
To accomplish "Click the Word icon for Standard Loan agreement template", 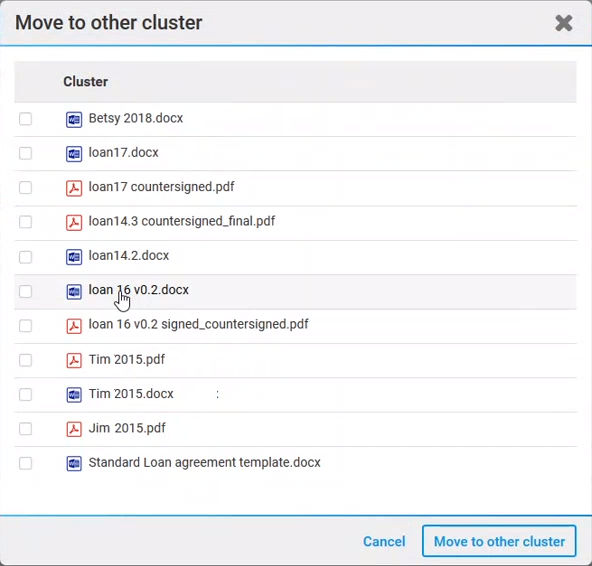I will point(74,464).
